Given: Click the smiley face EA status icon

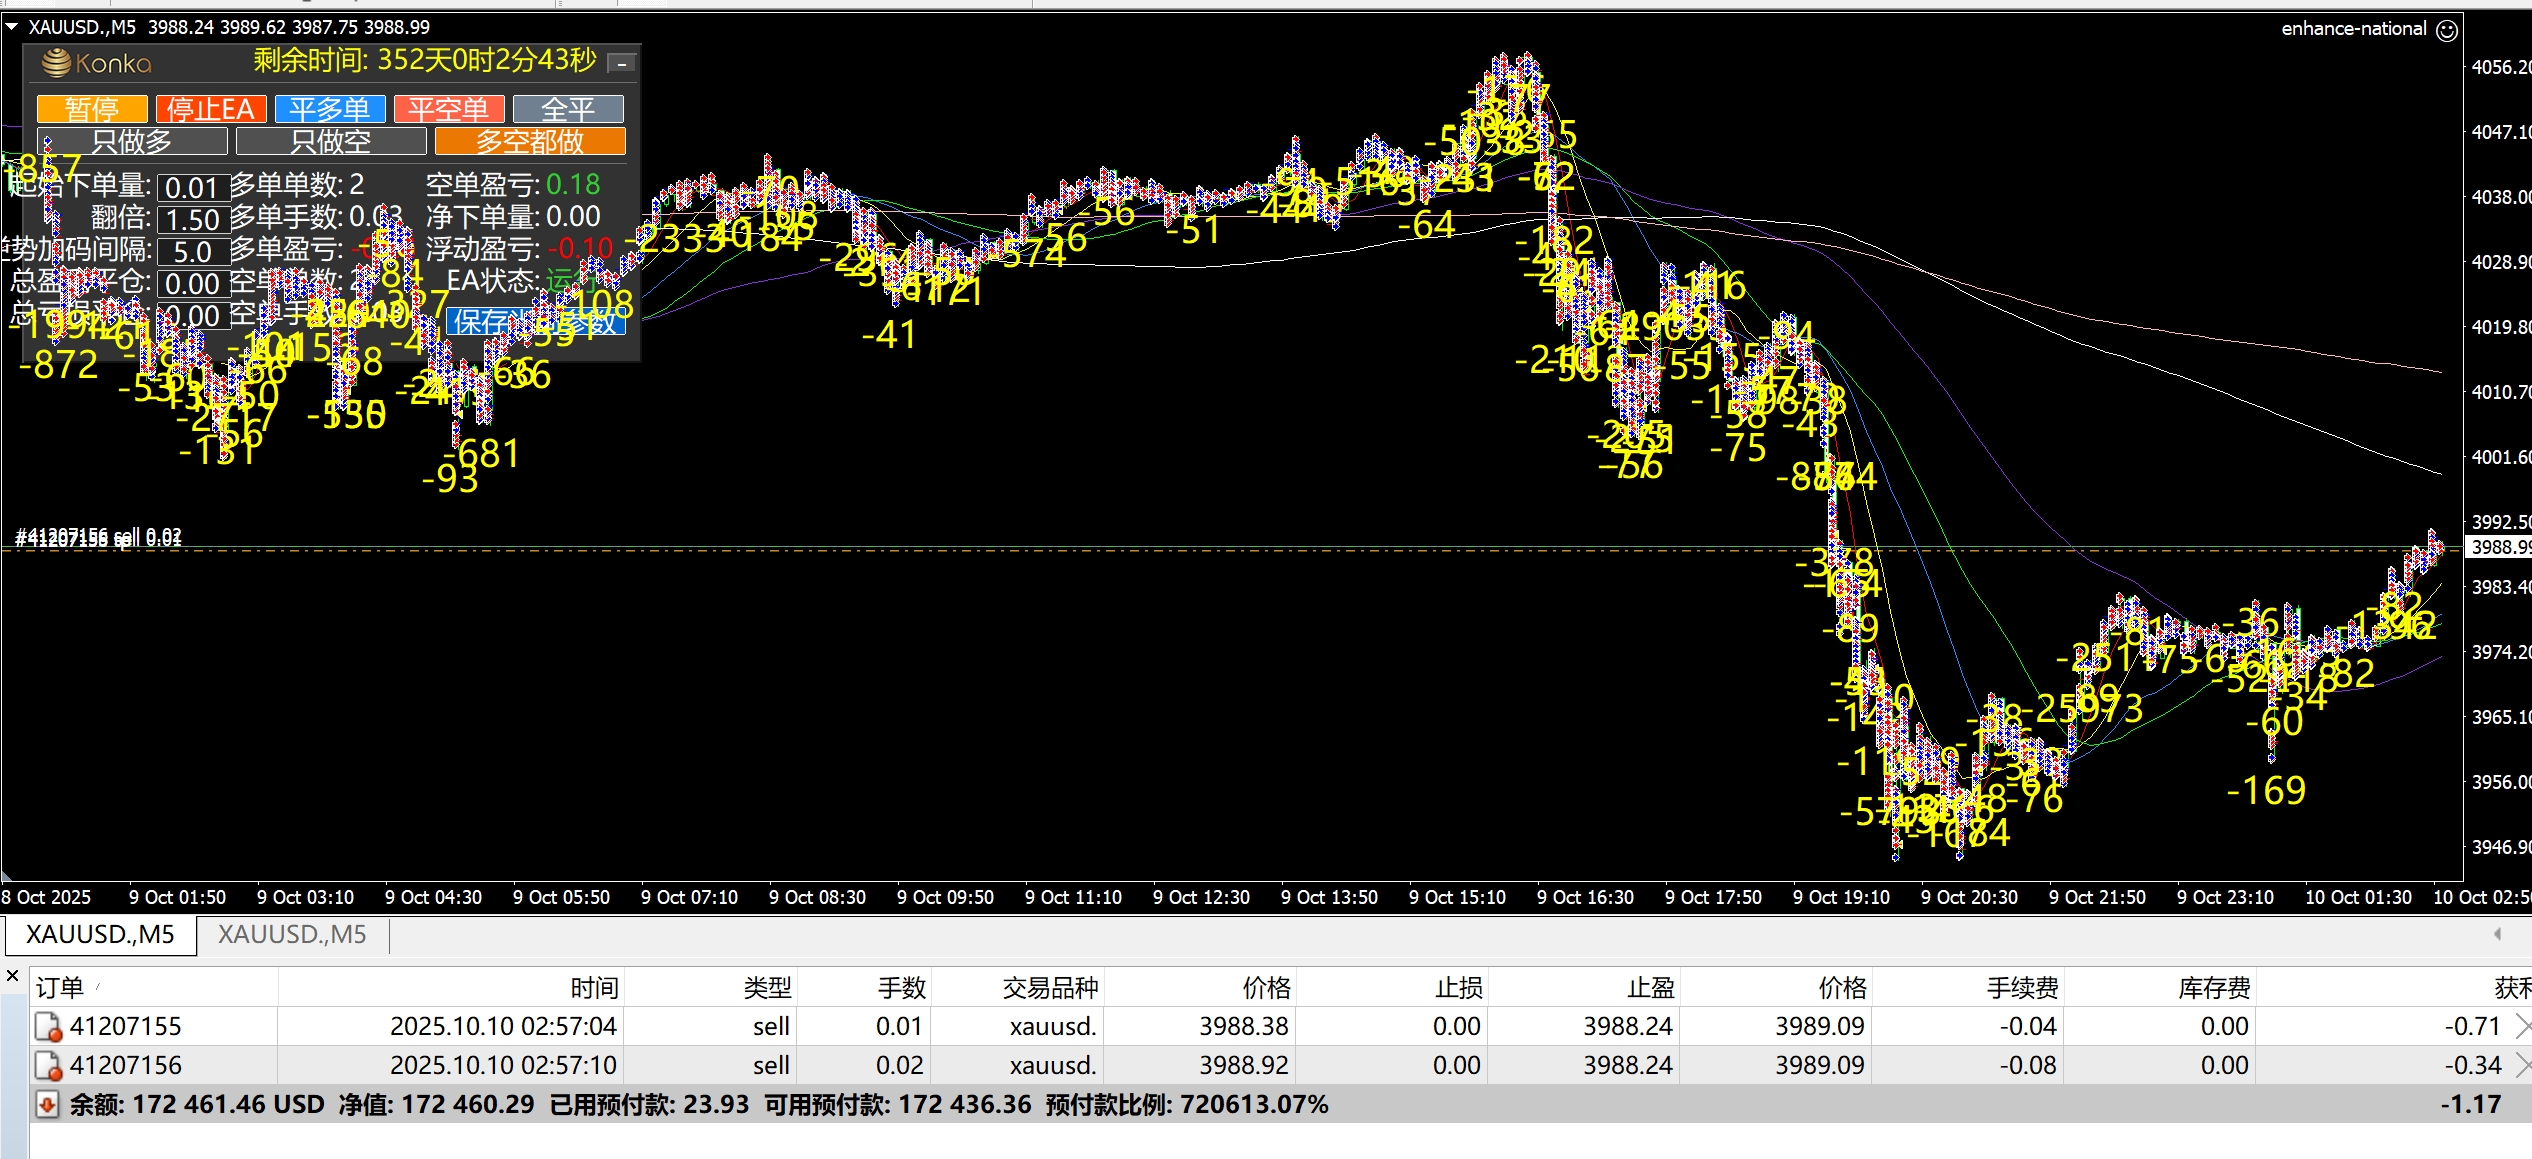Looking at the screenshot, I should click(x=2447, y=30).
